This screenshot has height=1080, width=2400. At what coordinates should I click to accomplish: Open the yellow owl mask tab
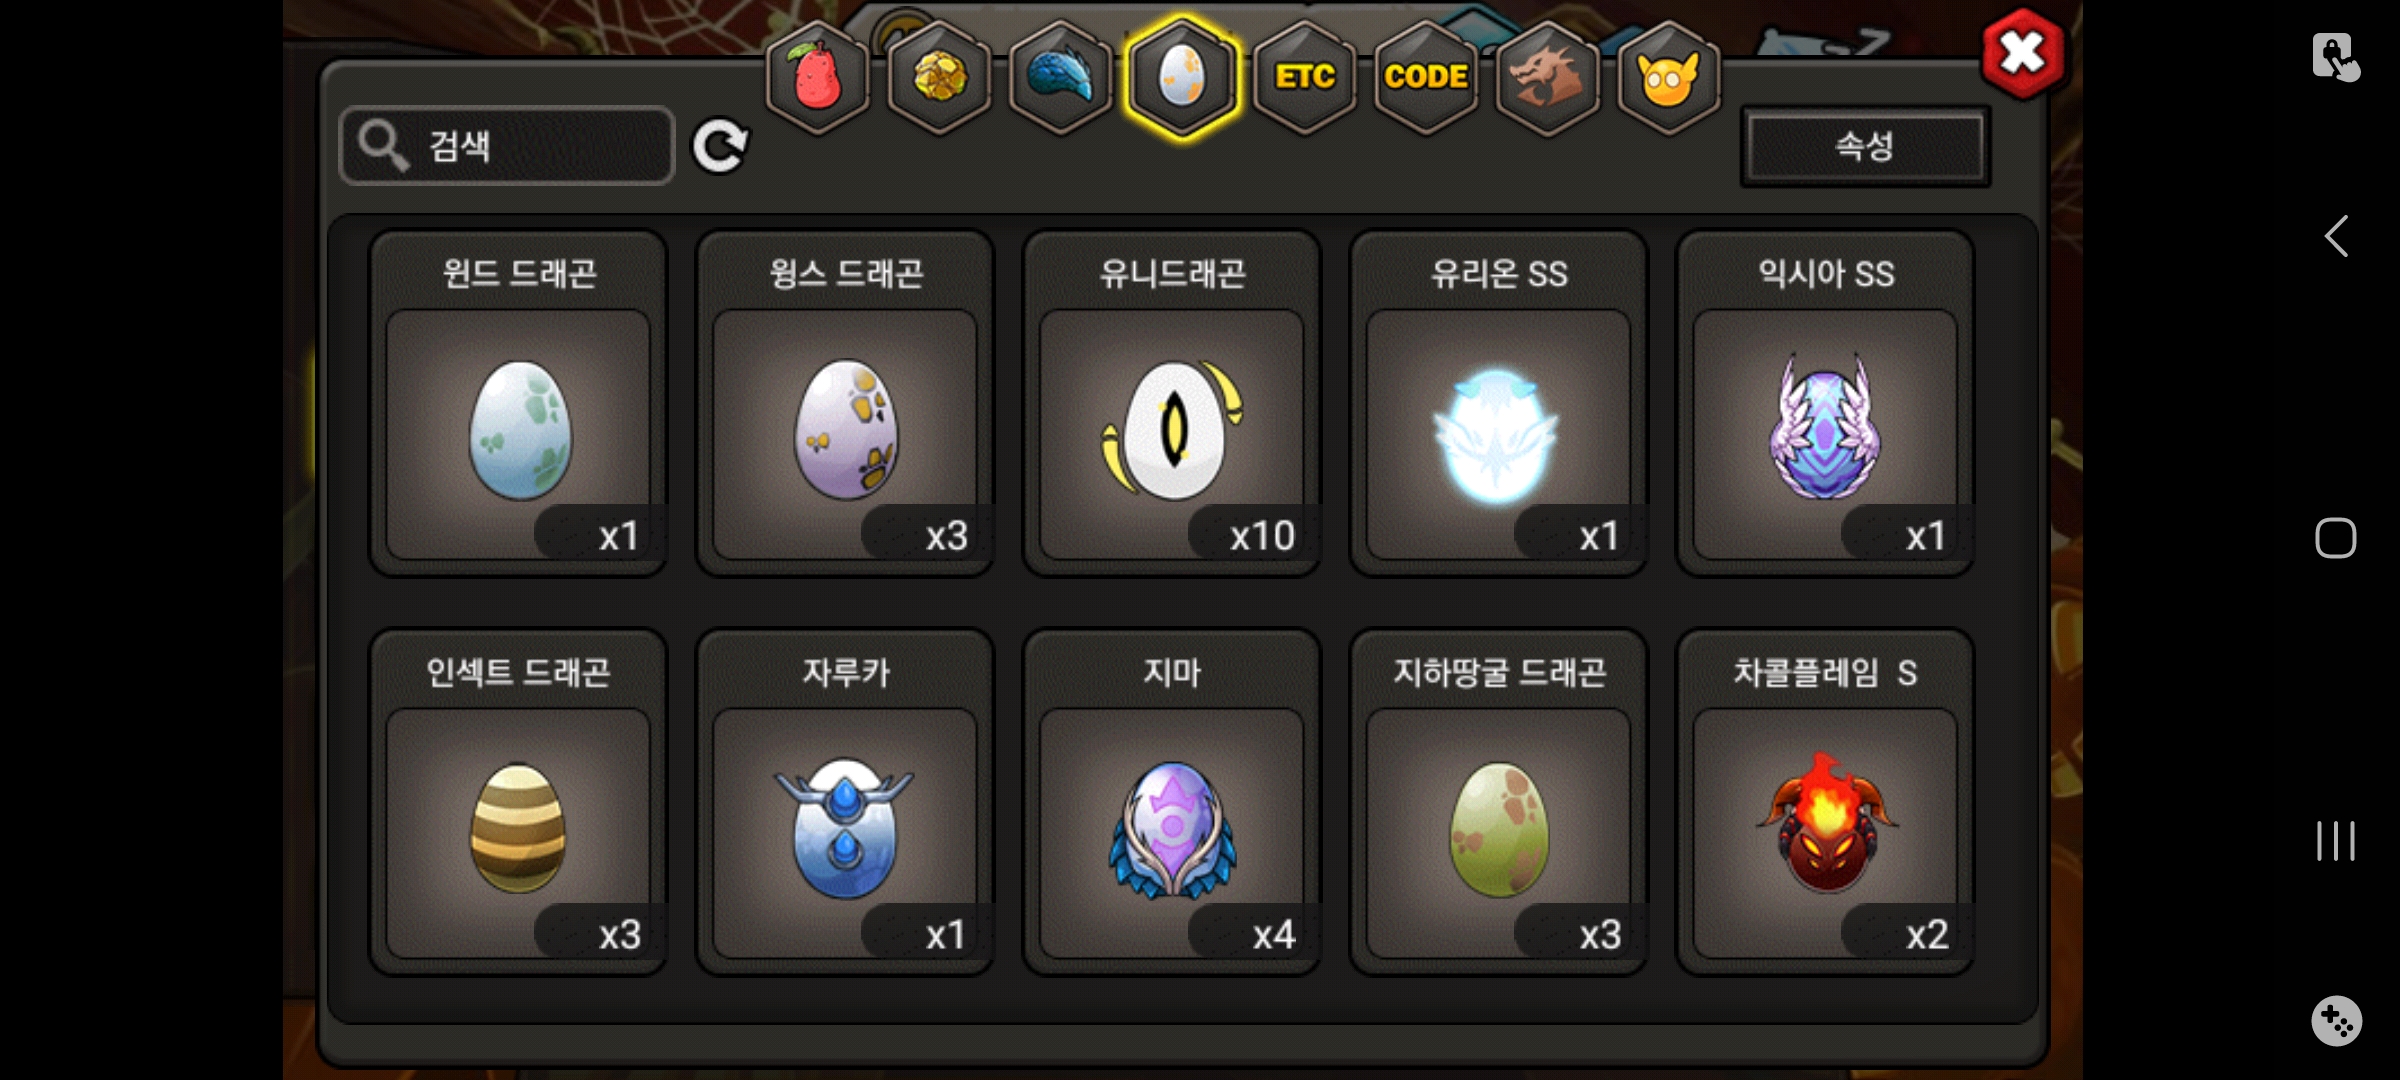(x=1668, y=77)
